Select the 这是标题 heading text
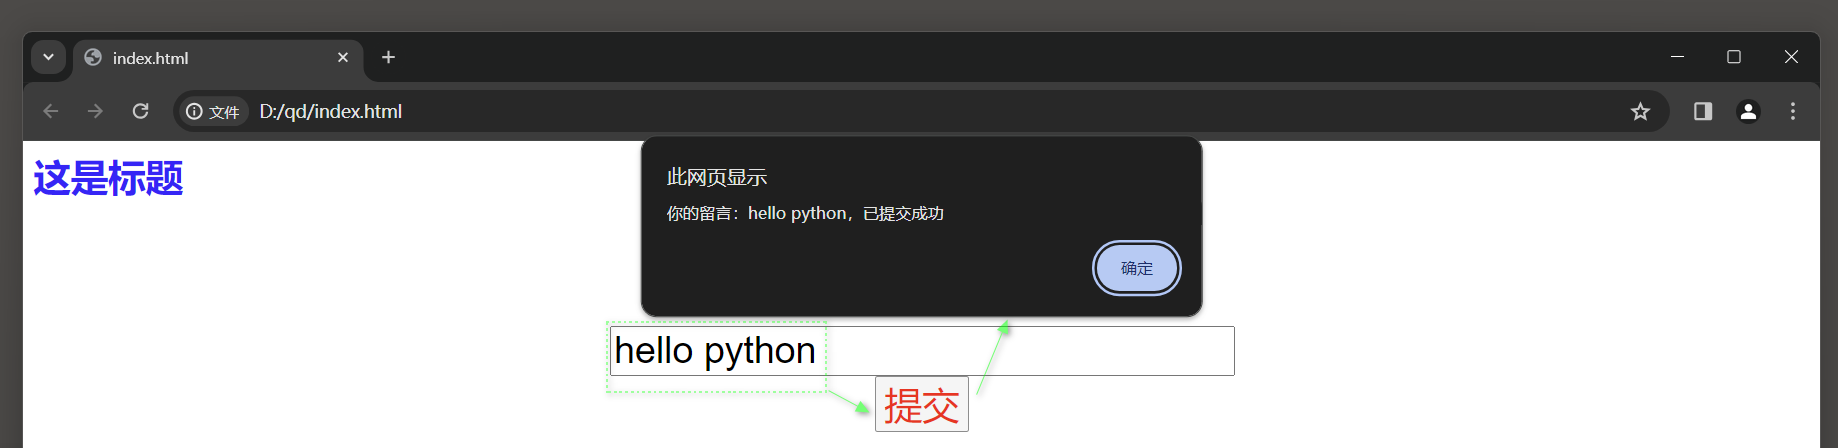This screenshot has width=1838, height=448. [108, 178]
